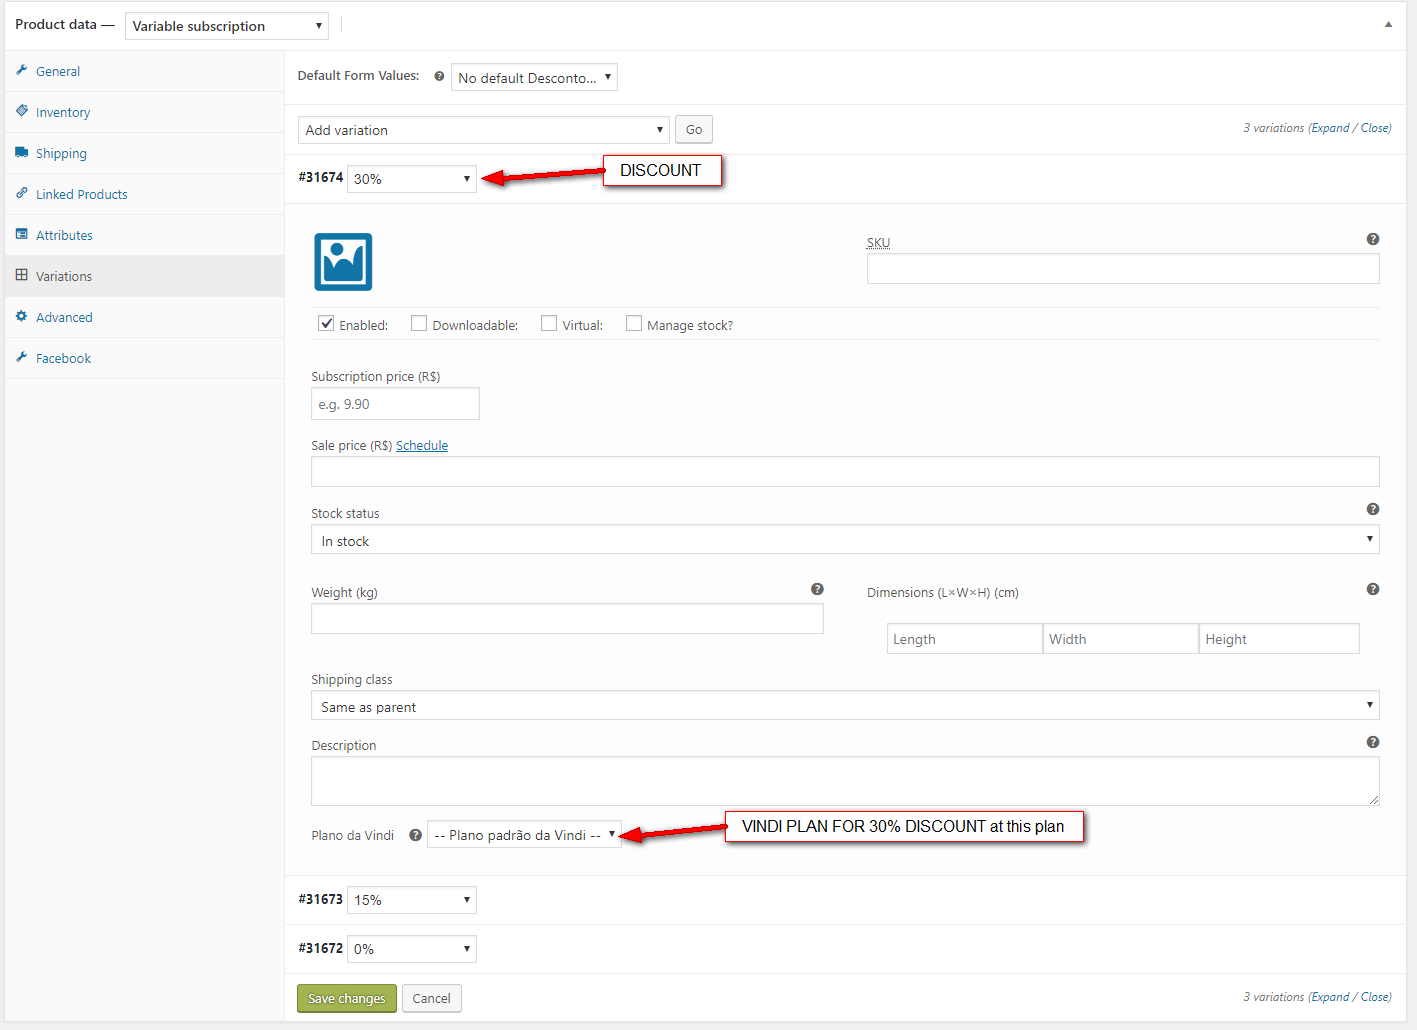Viewport: 1417px width, 1030px height.
Task: Click the top Expand link
Action: [x=1330, y=128]
